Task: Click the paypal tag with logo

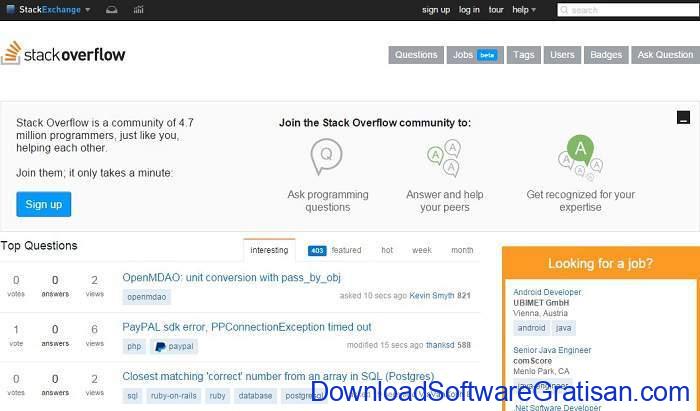Action: (174, 346)
